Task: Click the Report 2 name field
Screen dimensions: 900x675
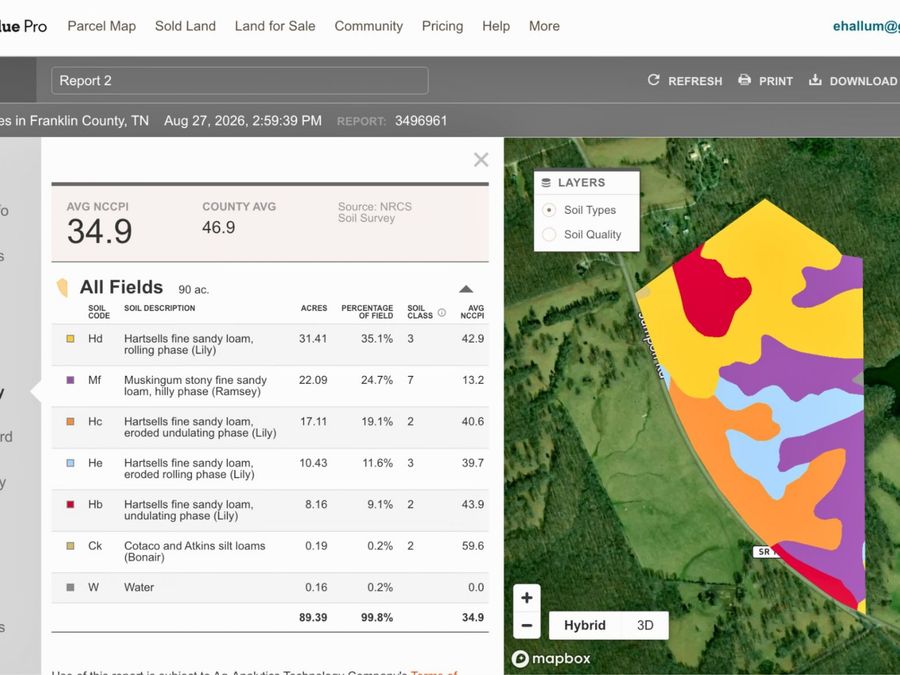Action: 240,80
